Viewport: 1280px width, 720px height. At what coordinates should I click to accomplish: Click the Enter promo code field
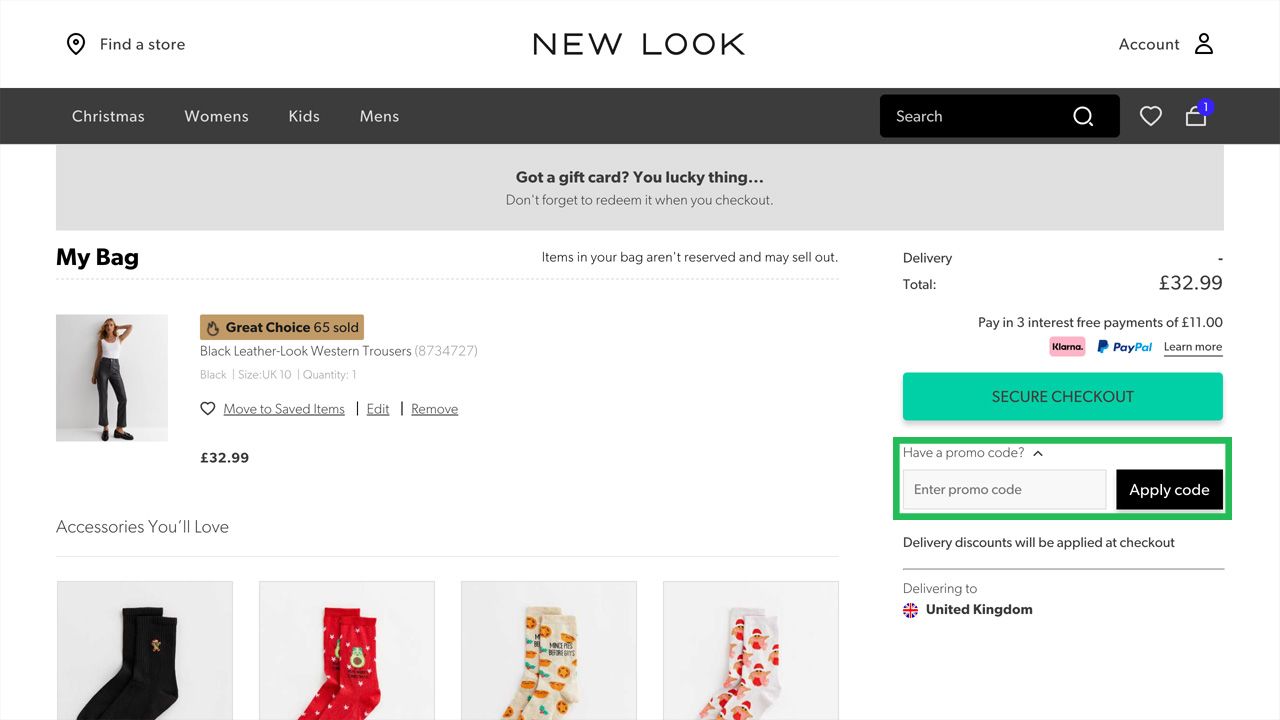point(1005,490)
